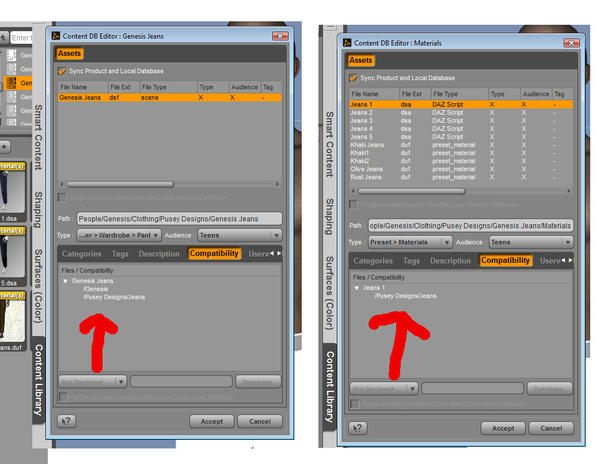Click 5.dsa thumbnail in content library
The height and width of the screenshot is (464, 600).
(x=12, y=256)
